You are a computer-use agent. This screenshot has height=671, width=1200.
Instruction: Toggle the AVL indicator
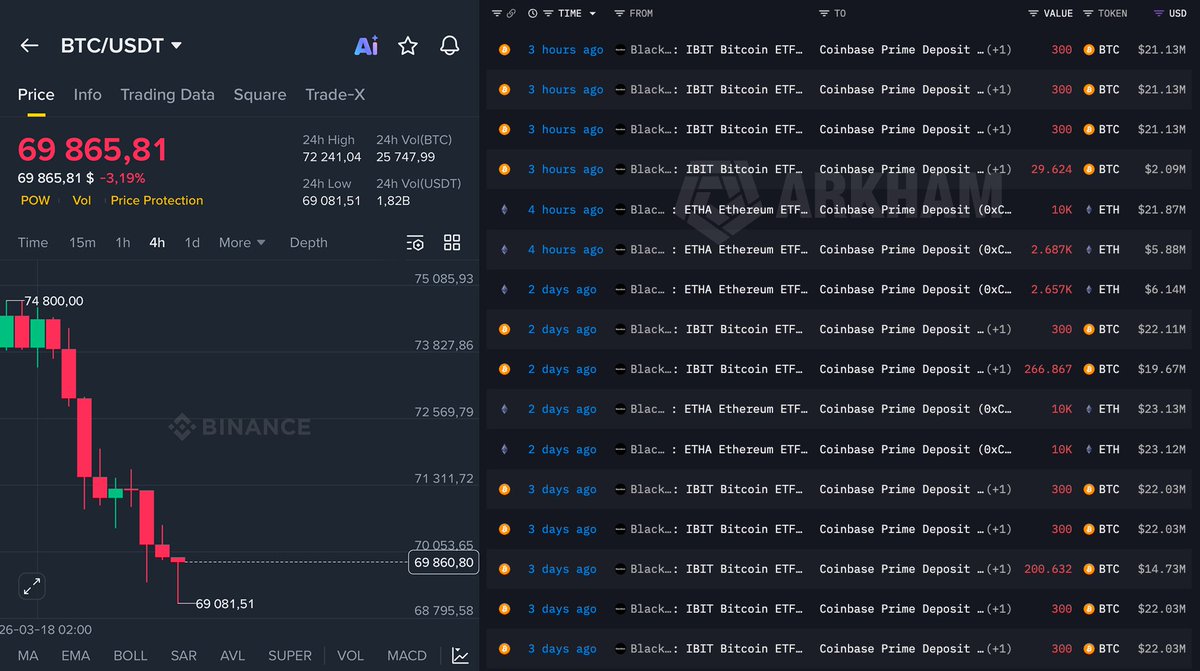tap(233, 656)
